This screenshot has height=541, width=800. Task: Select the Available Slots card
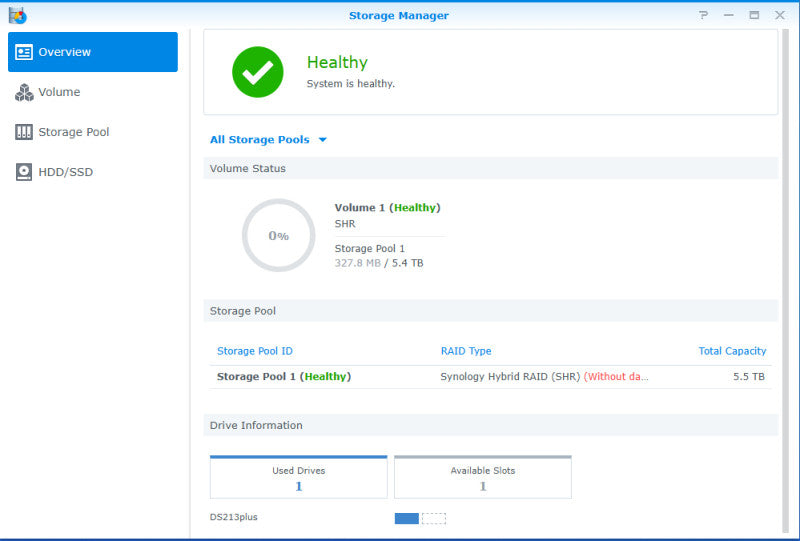[483, 477]
